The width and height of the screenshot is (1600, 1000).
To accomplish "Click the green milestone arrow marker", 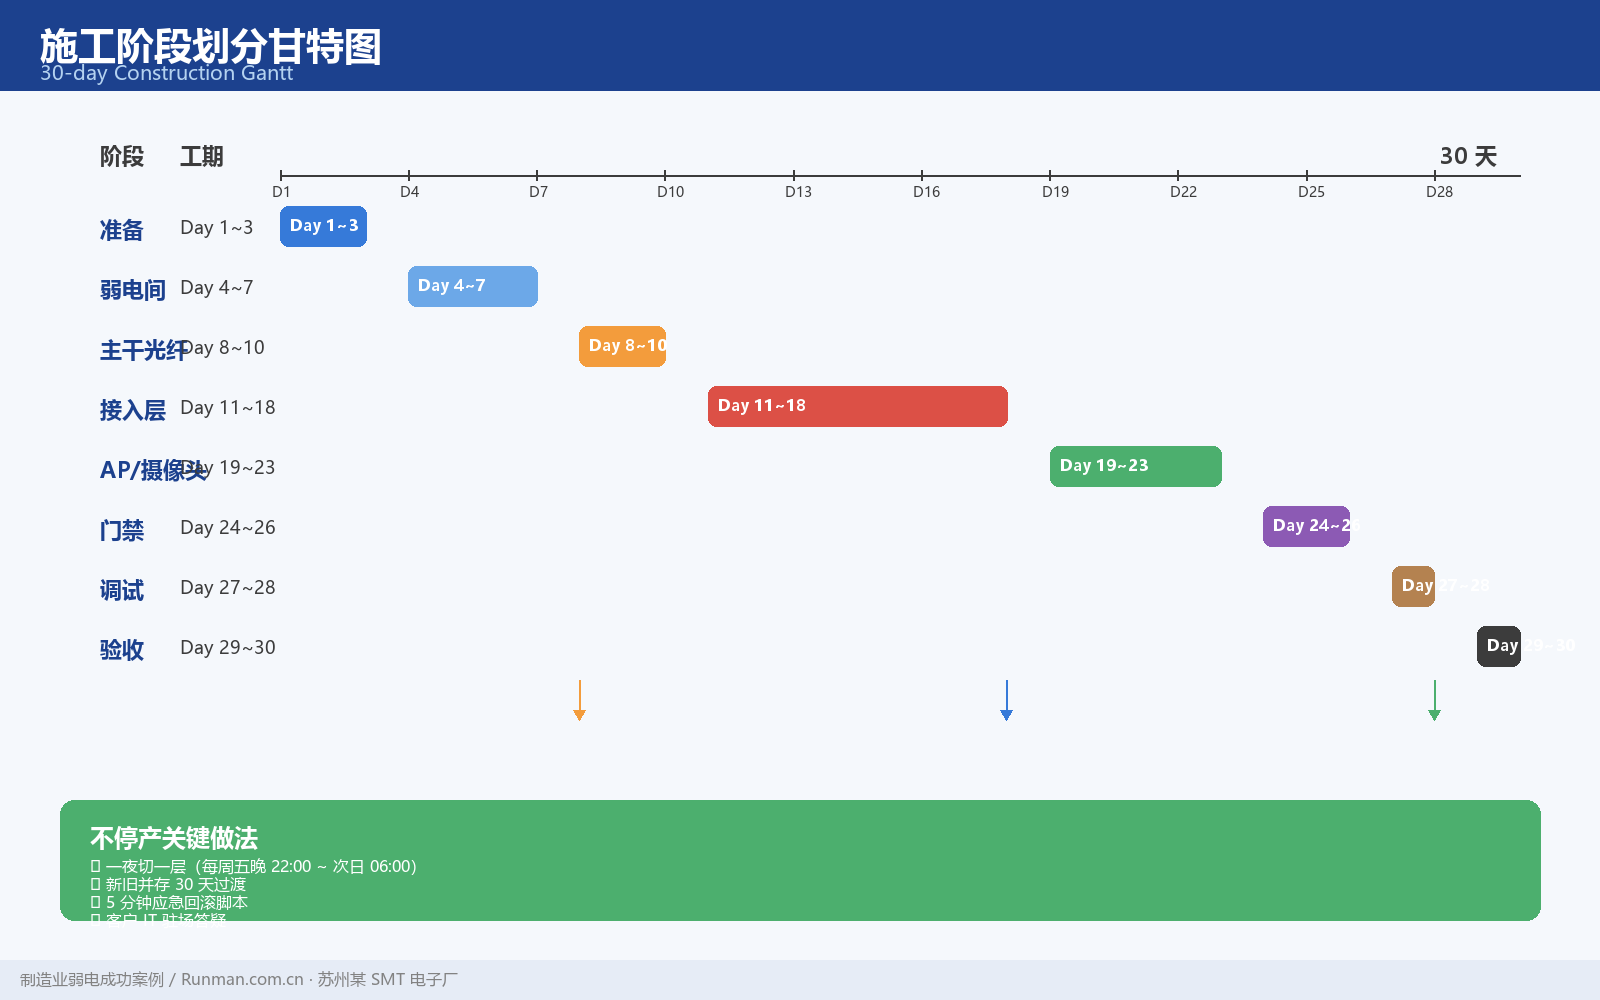I will 1434,700.
